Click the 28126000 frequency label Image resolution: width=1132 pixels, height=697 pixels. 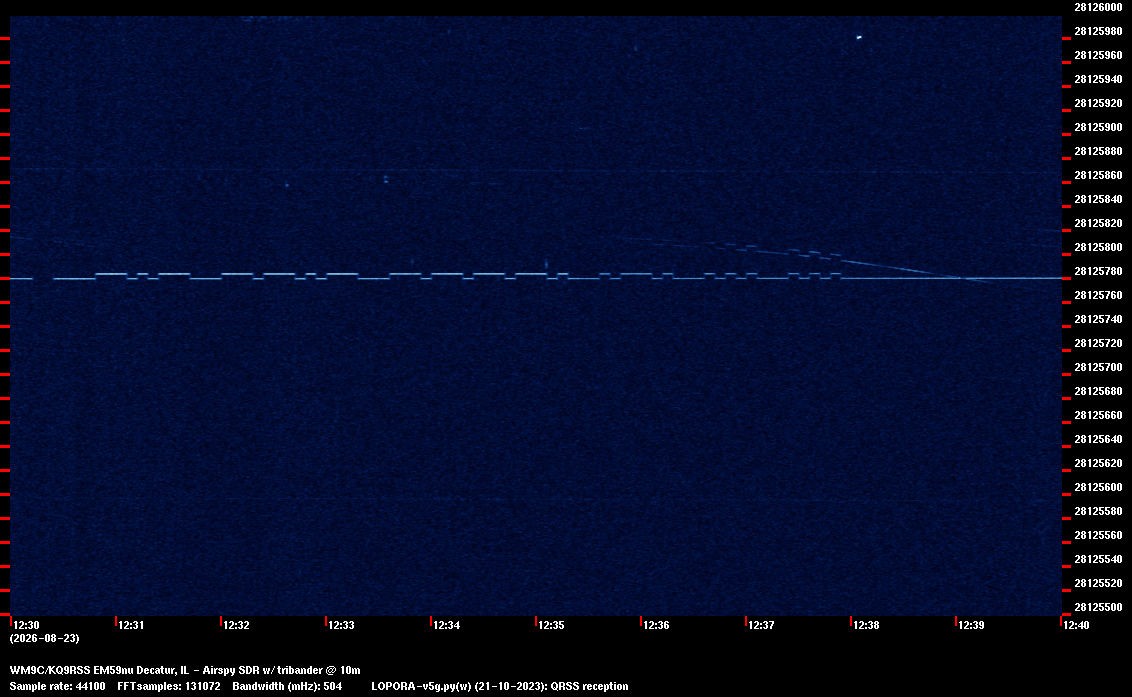pos(1098,7)
